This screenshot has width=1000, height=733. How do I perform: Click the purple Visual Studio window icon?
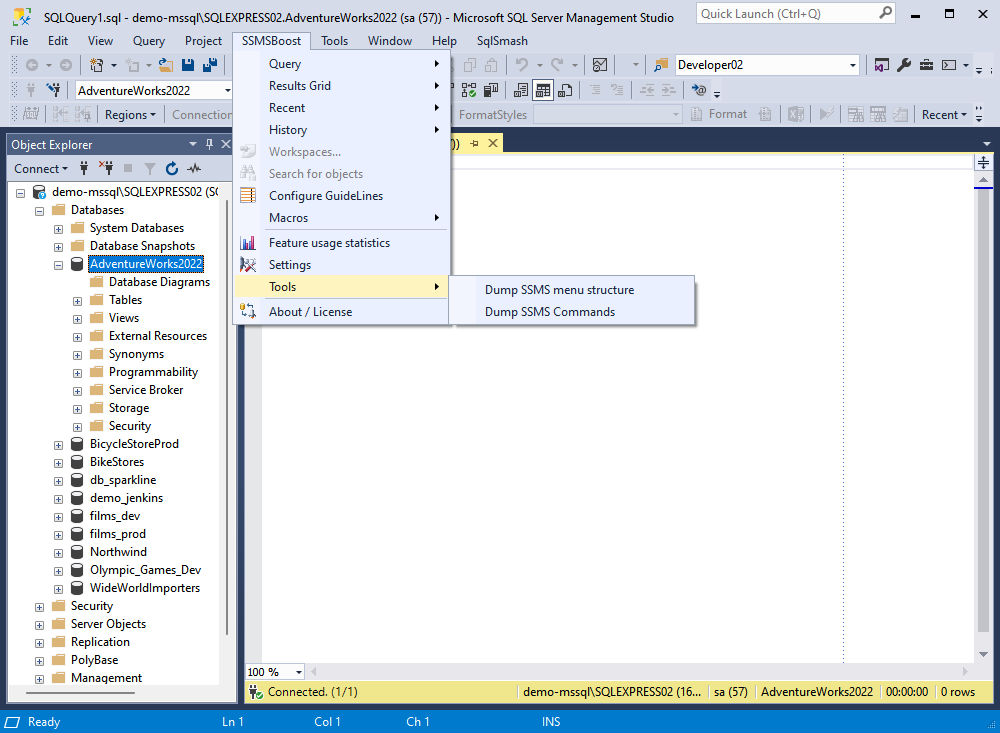881,65
